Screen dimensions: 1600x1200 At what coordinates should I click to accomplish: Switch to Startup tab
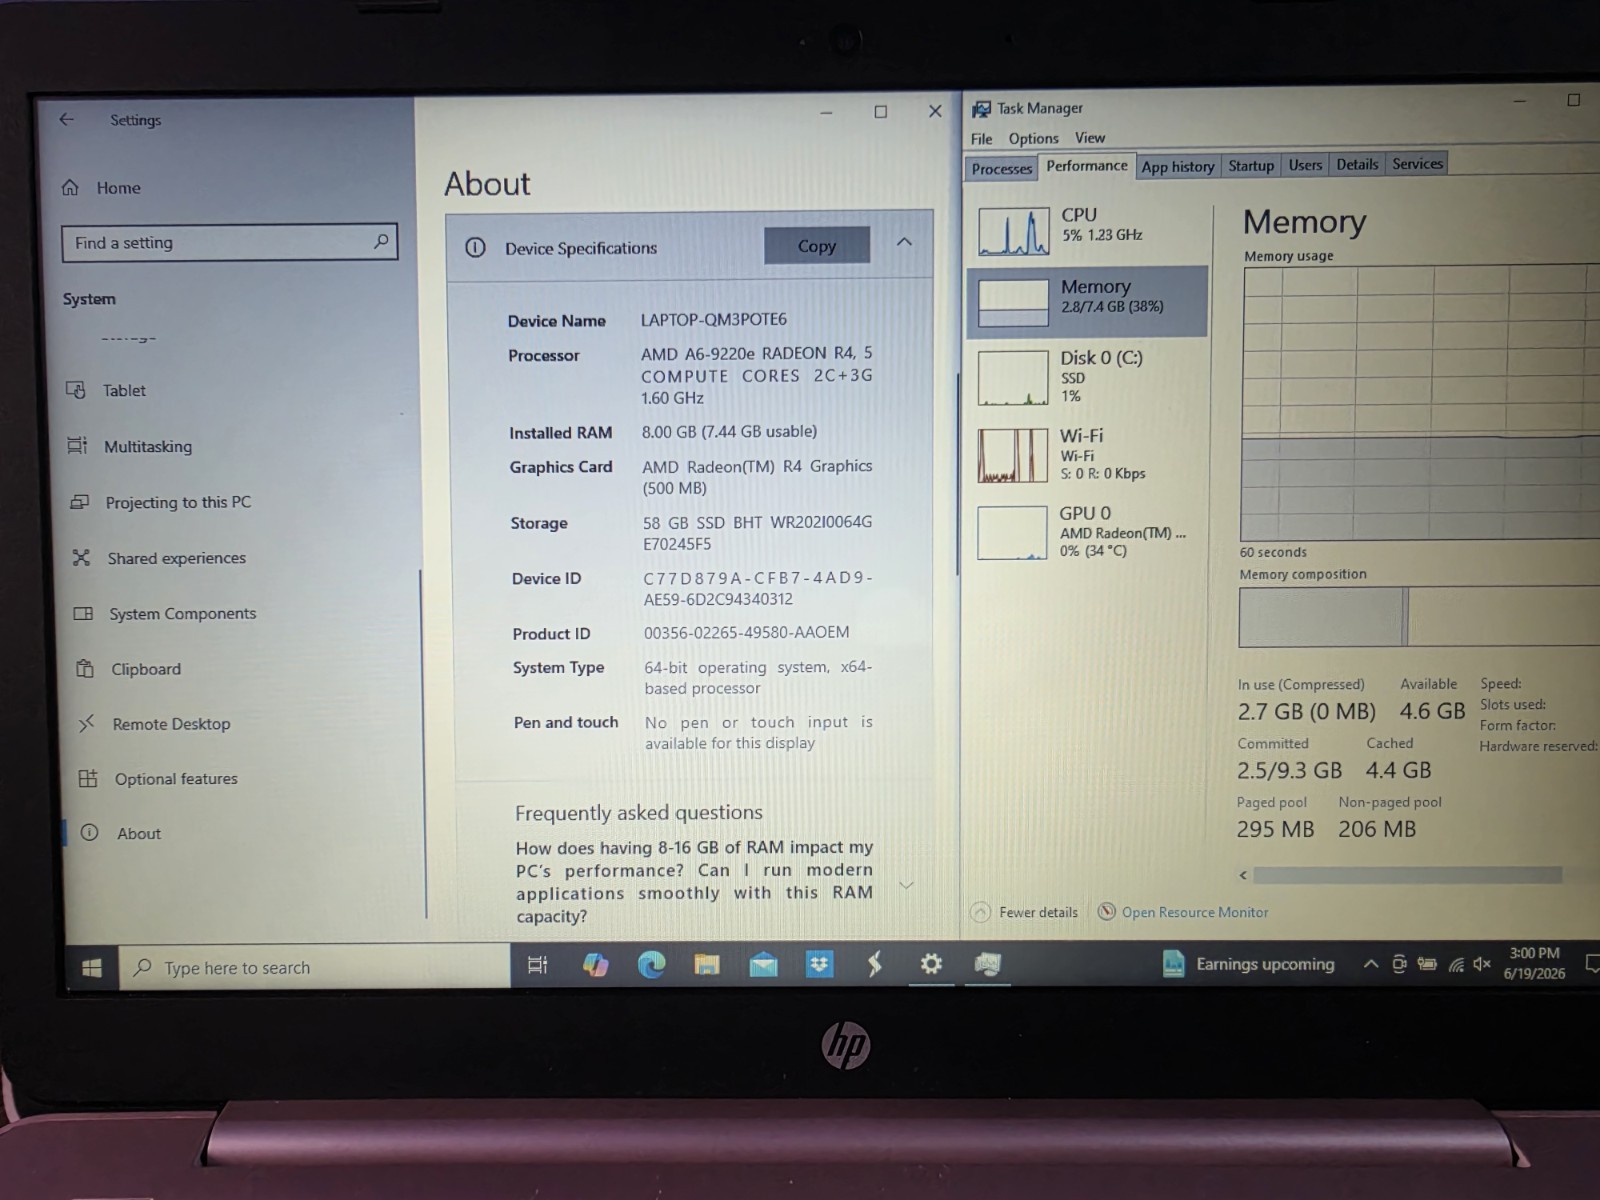1251,165
